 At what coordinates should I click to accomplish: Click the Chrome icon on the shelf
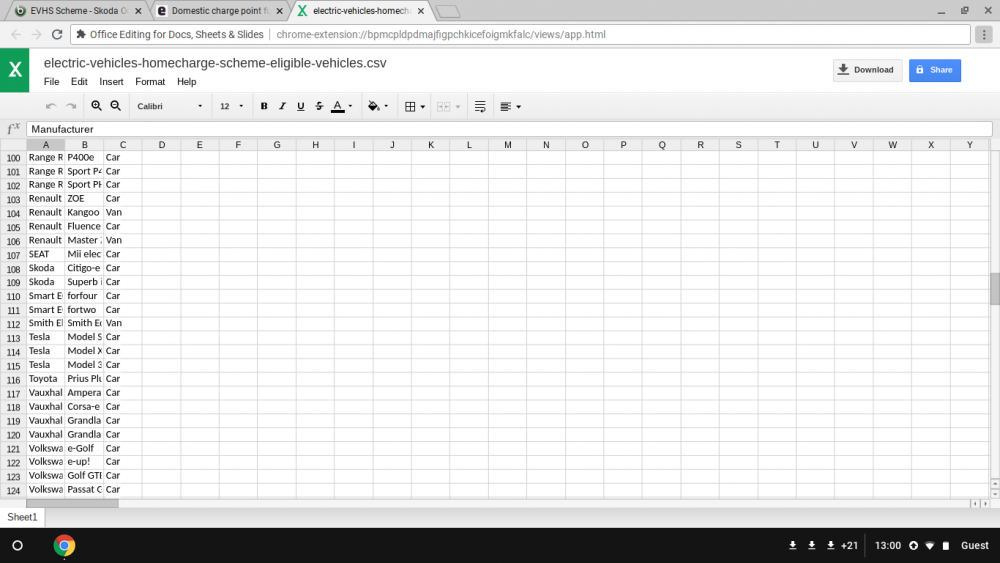64,546
